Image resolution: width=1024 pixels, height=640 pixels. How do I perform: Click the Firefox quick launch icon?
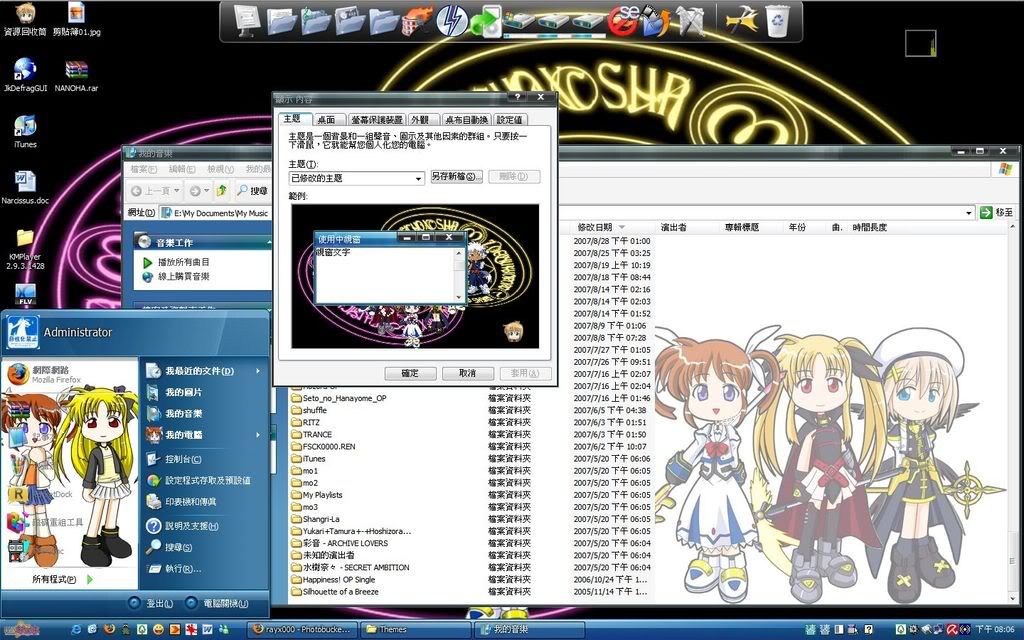pyautogui.click(x=109, y=630)
